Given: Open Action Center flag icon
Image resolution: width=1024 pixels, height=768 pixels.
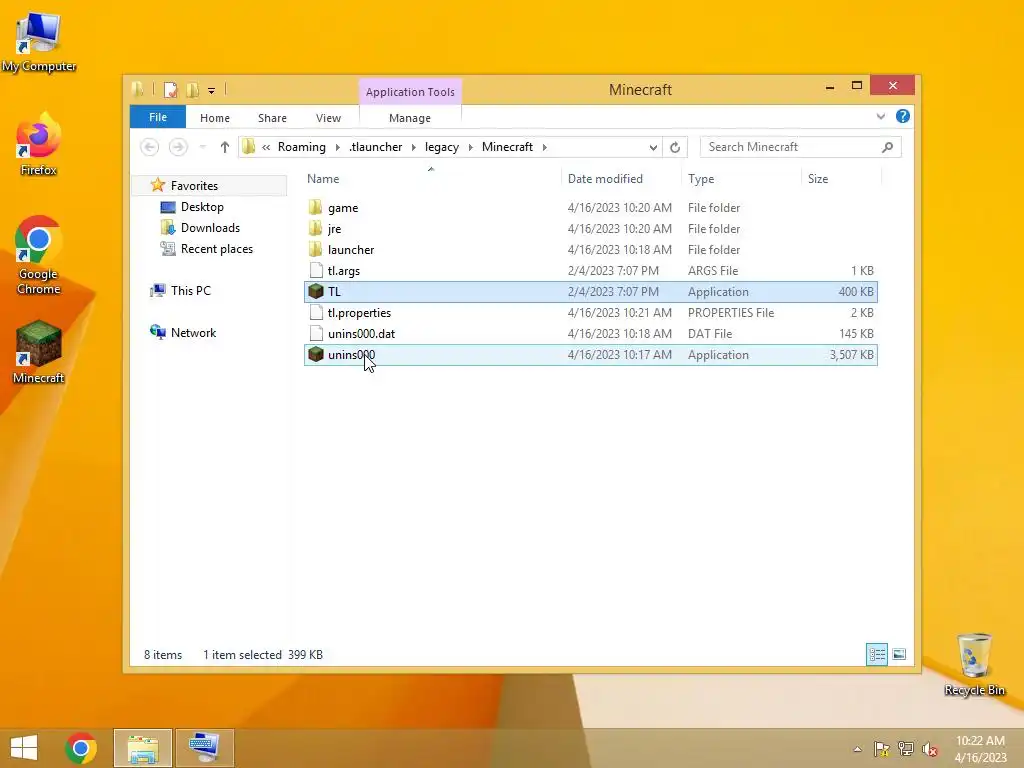Looking at the screenshot, I should (x=881, y=749).
